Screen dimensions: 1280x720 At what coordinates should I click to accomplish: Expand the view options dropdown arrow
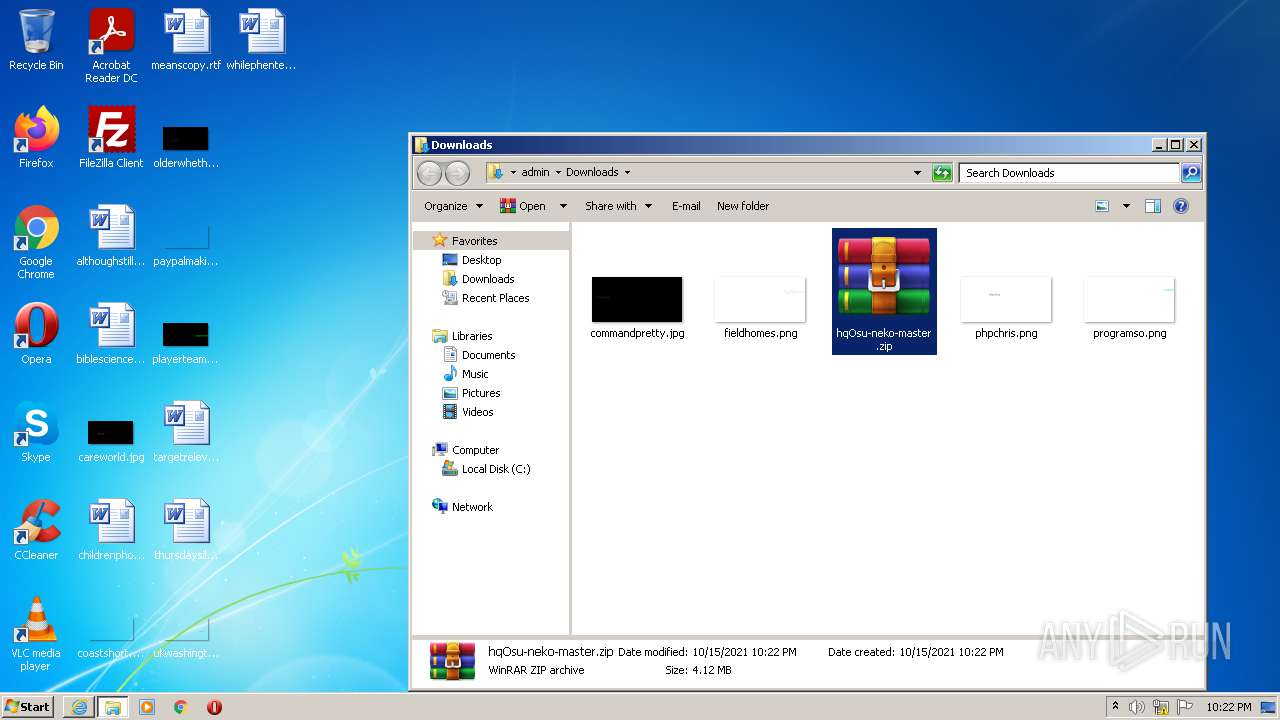[1126, 206]
